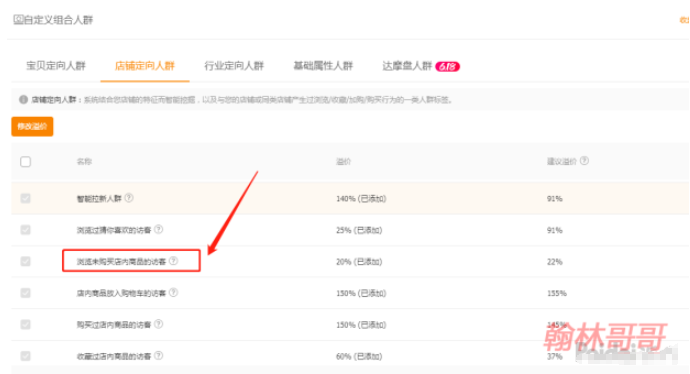Click help icon beside 购买过店内商品的访客

click(x=158, y=324)
